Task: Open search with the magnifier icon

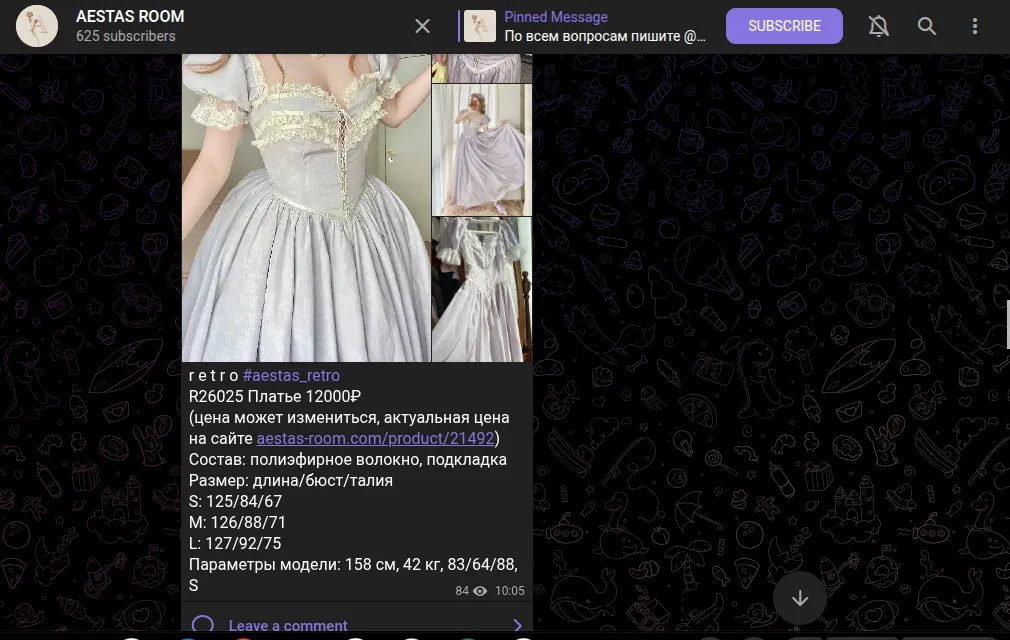Action: pyautogui.click(x=927, y=26)
